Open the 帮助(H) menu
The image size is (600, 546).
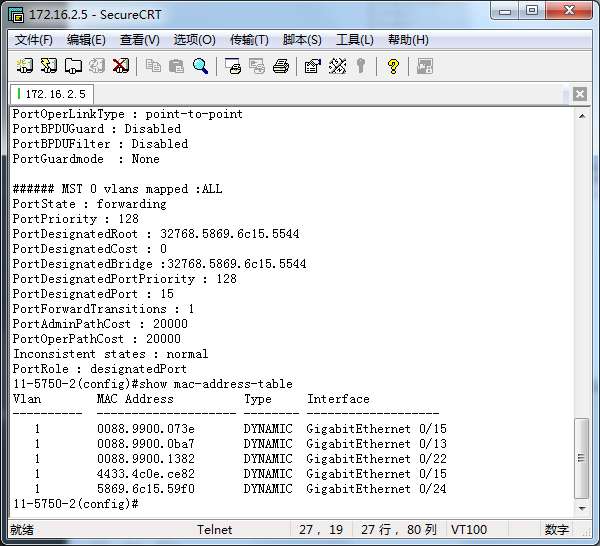point(408,40)
